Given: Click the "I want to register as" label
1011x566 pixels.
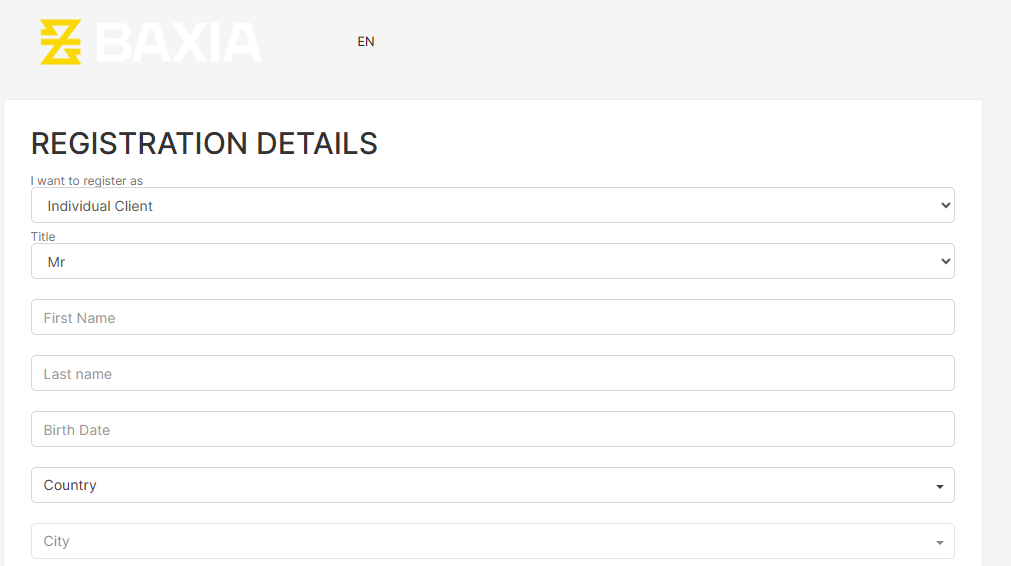Looking at the screenshot, I should point(86,181).
